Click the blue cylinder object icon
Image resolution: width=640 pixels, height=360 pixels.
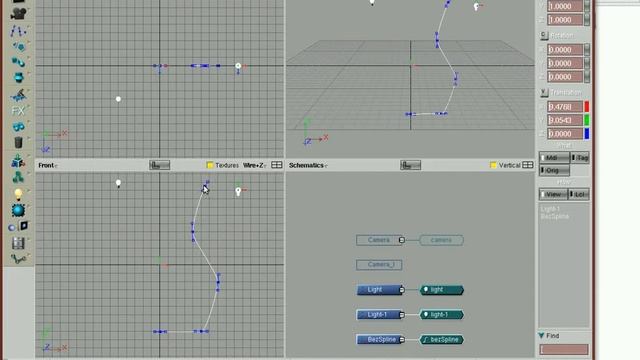(x=18, y=78)
